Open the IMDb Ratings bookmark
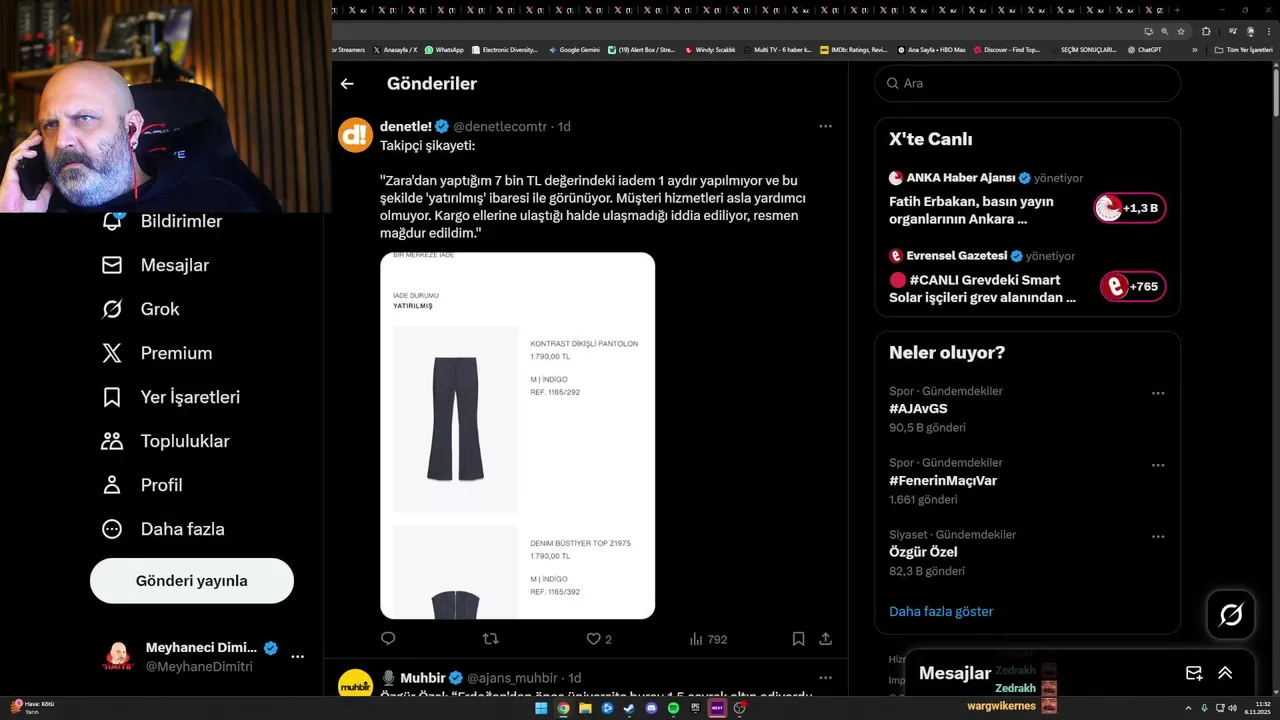This screenshot has width=1280, height=720. pos(853,49)
